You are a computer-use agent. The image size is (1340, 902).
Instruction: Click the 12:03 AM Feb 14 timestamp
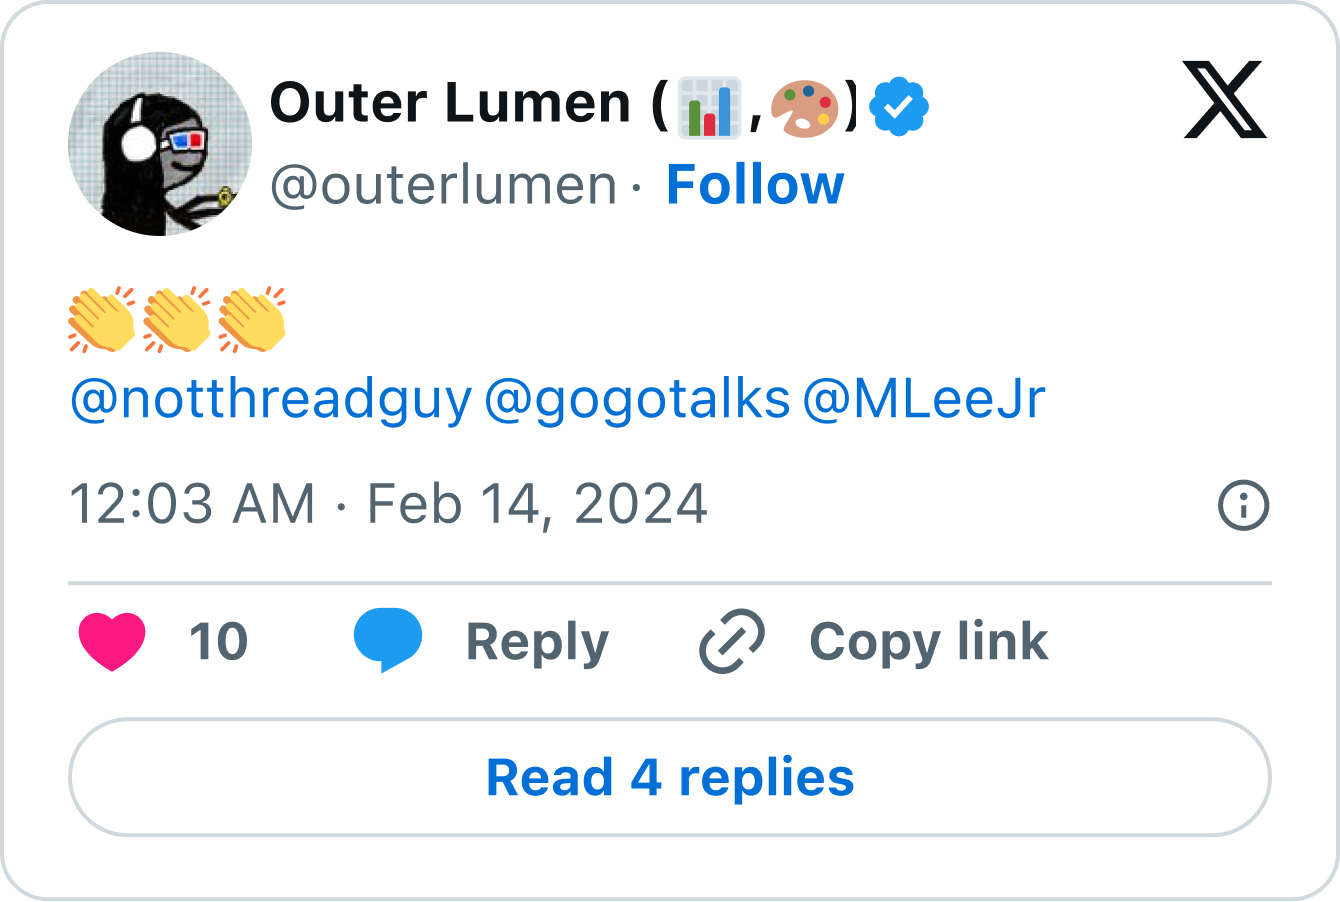(x=388, y=504)
